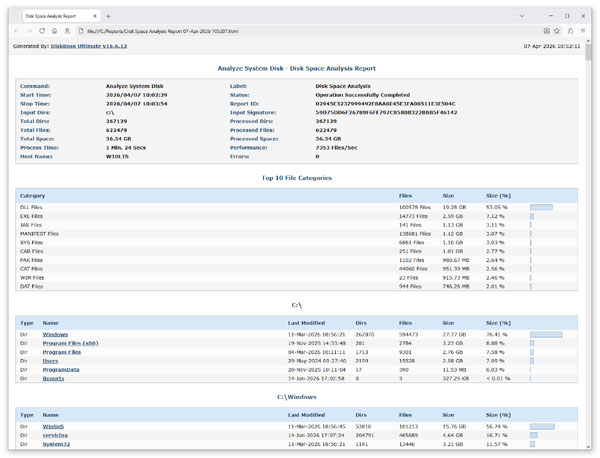
Task: Click the WIM Files category row
Action: (x=297, y=278)
